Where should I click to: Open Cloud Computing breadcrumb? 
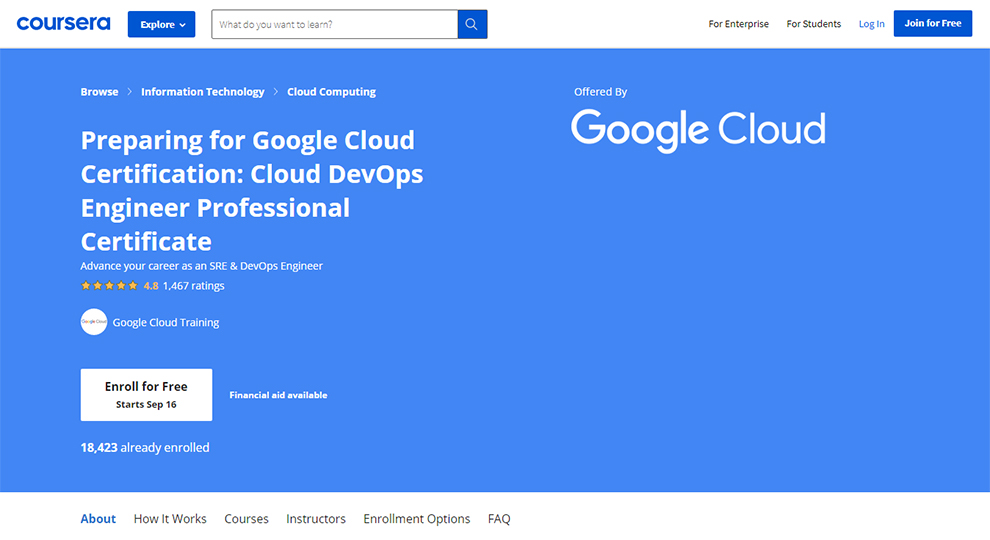click(331, 92)
